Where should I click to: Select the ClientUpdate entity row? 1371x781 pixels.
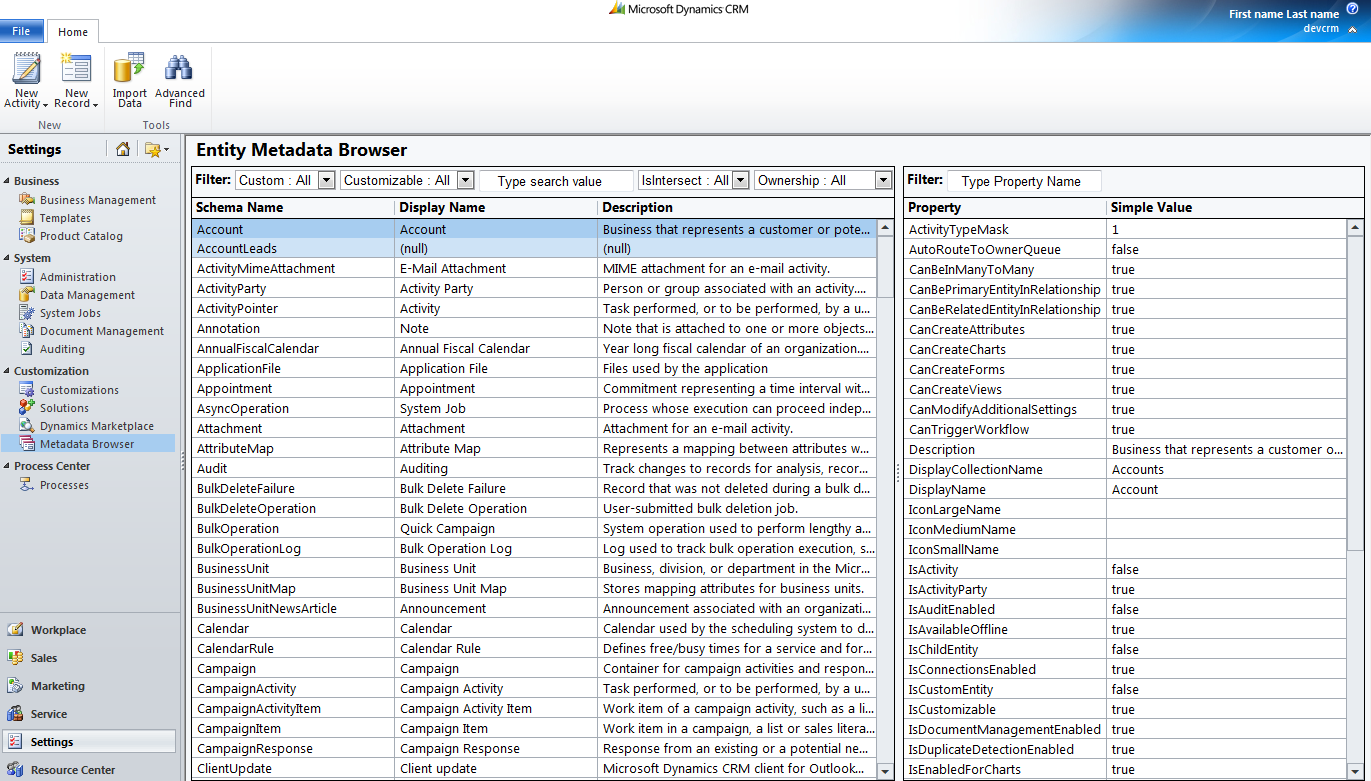tap(534, 769)
